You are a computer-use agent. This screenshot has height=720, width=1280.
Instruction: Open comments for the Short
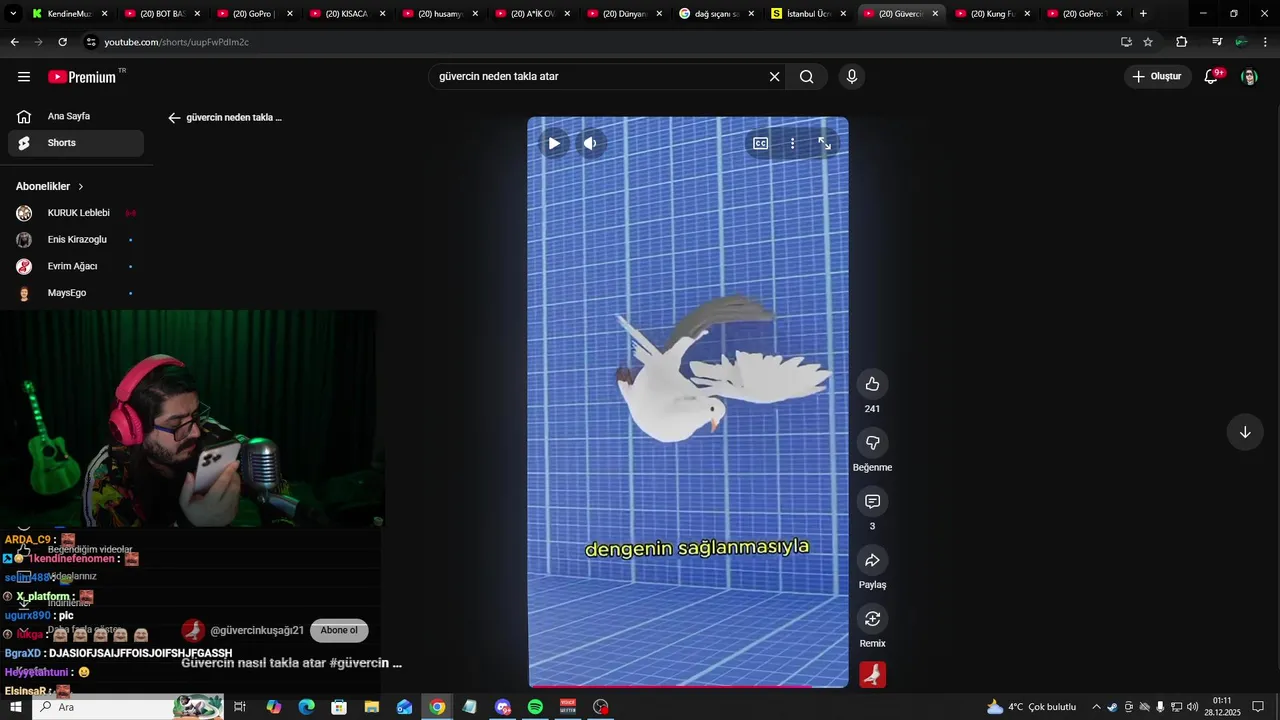coord(872,502)
